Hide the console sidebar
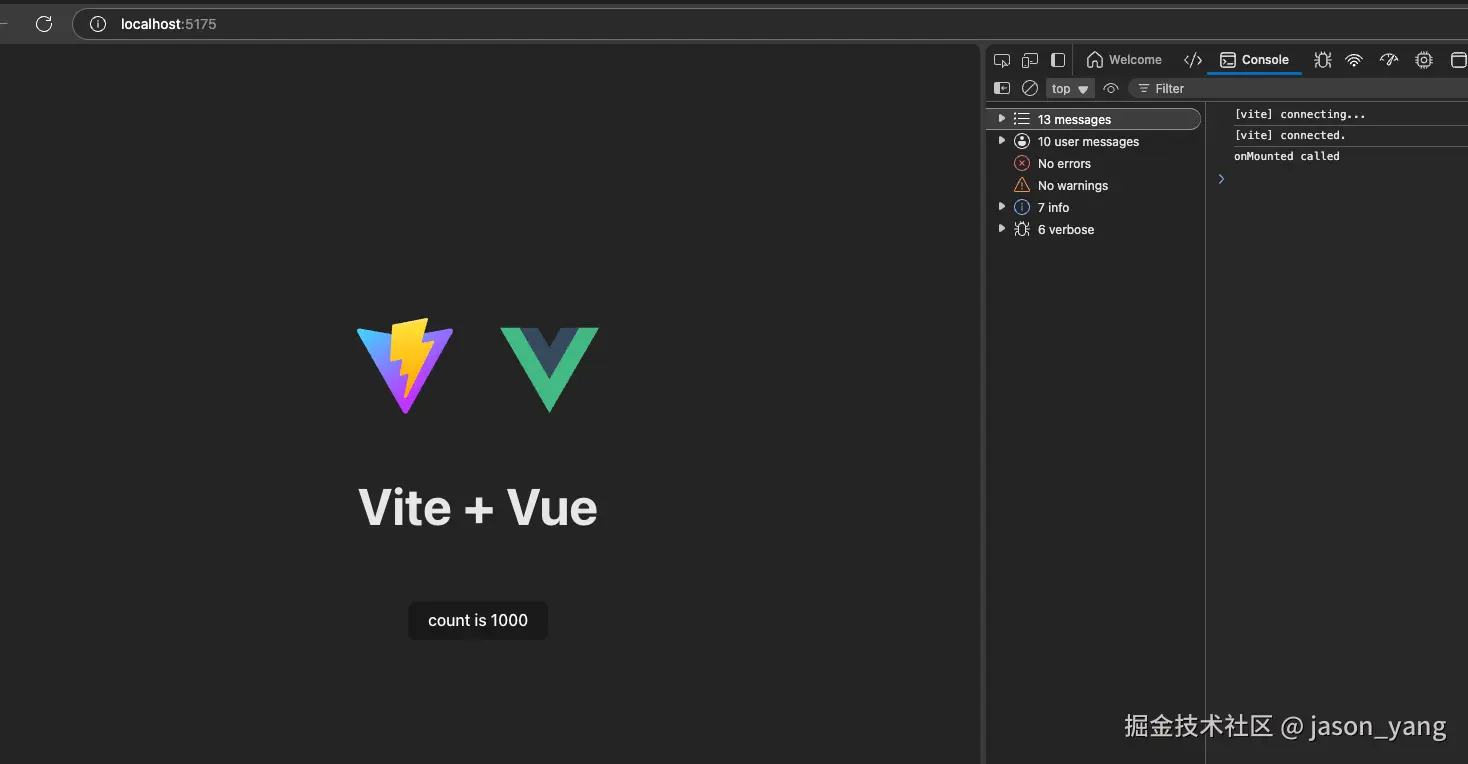This screenshot has width=1468, height=764. (x=1002, y=88)
